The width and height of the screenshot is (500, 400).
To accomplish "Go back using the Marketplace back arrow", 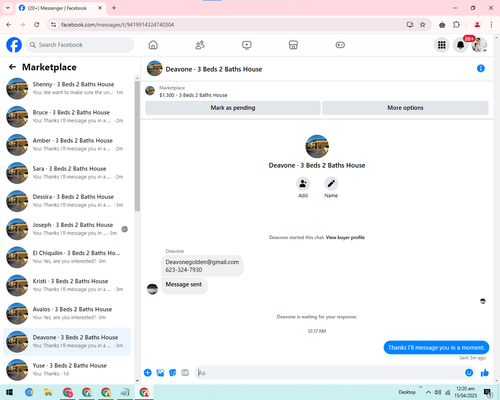I will coord(12,67).
